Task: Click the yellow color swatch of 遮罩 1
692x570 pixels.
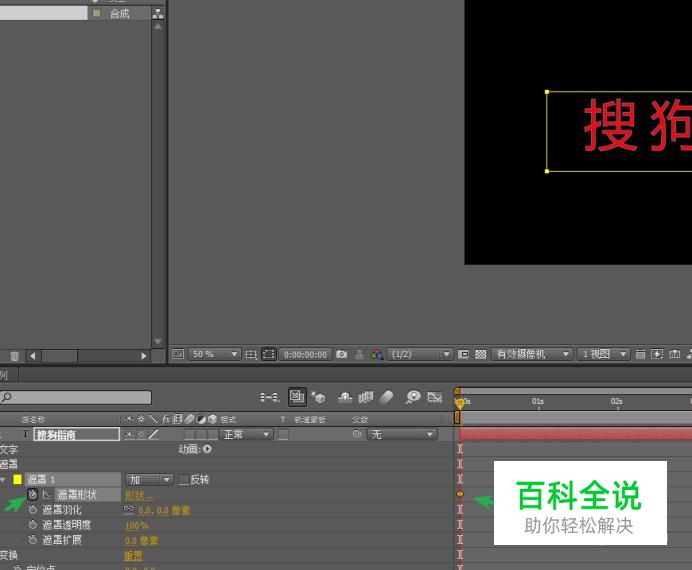Action: [17, 479]
